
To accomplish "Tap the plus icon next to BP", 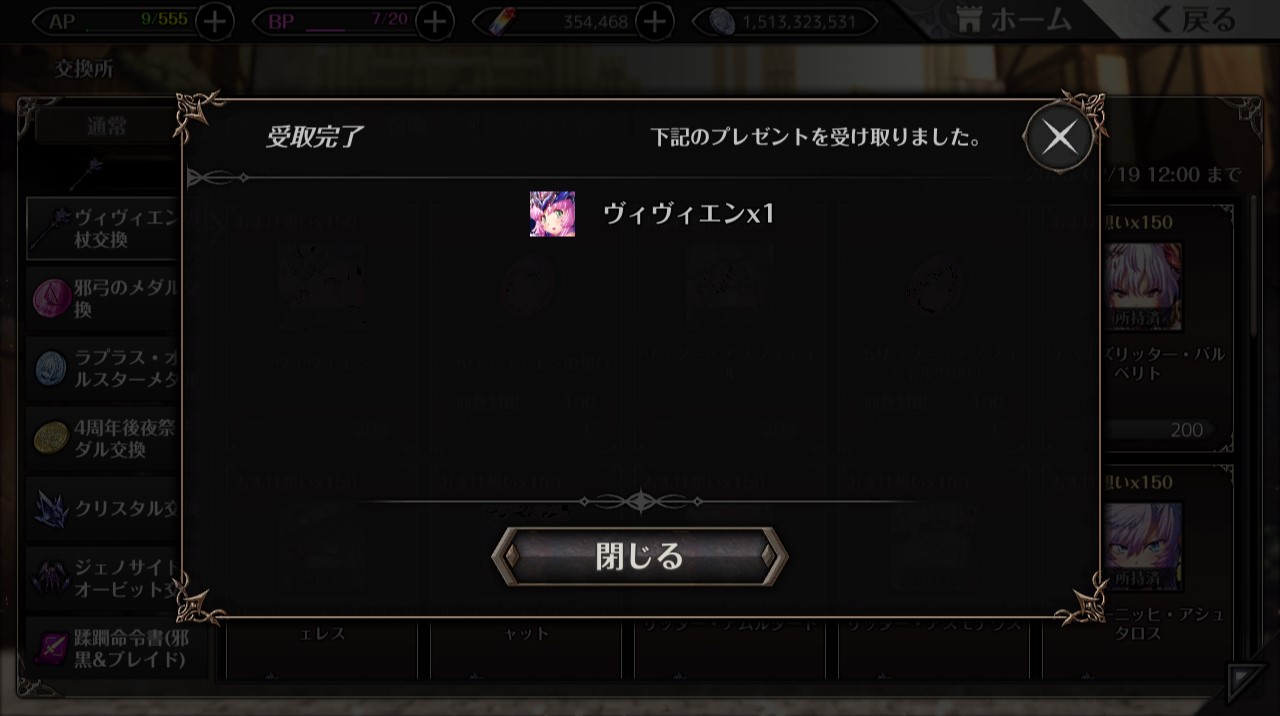I will coord(434,21).
